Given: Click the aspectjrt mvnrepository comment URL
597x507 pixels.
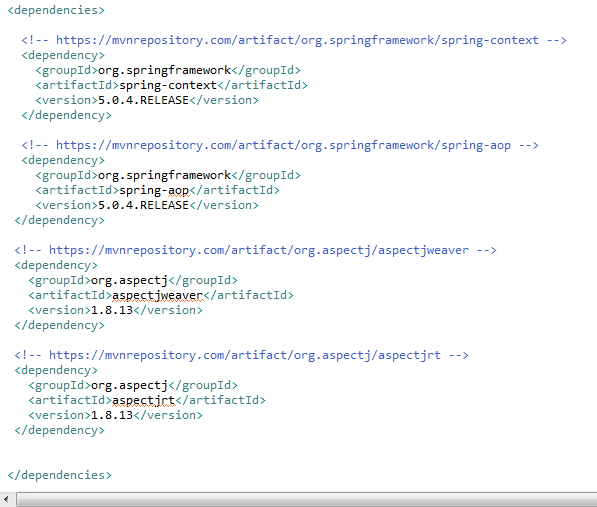Looking at the screenshot, I should 245,356.
